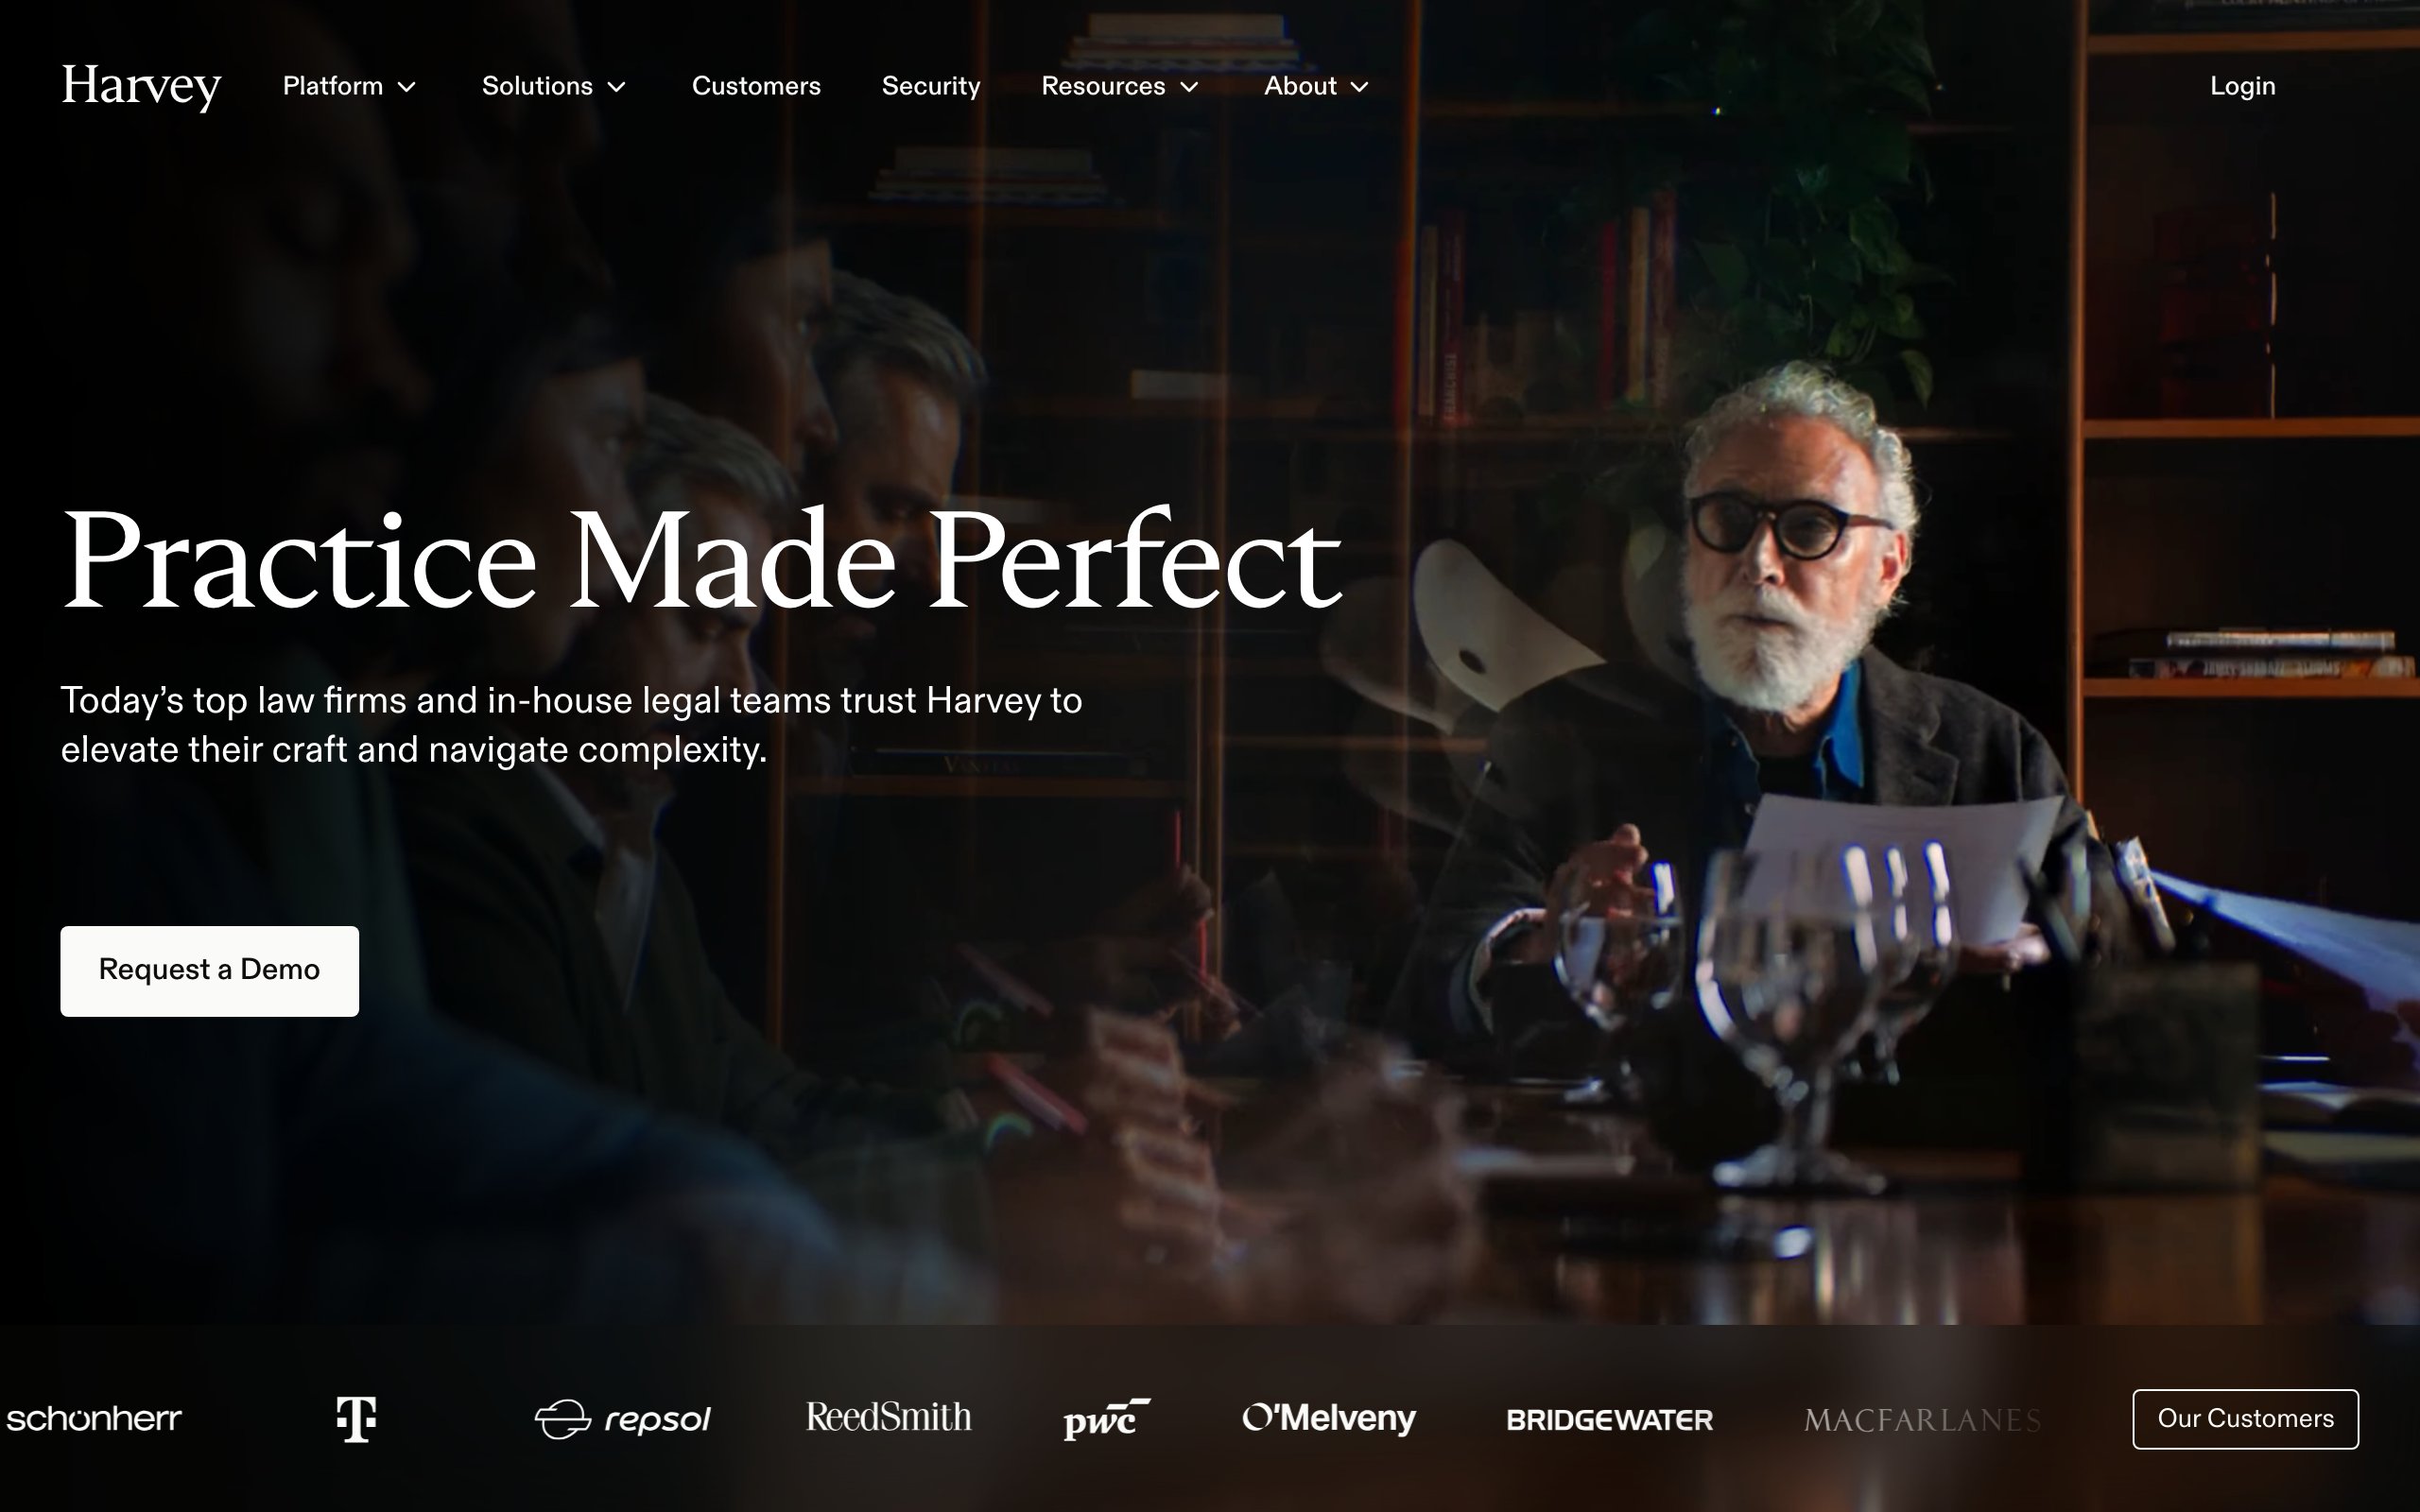Expand the Platform menu chevron

(x=407, y=87)
